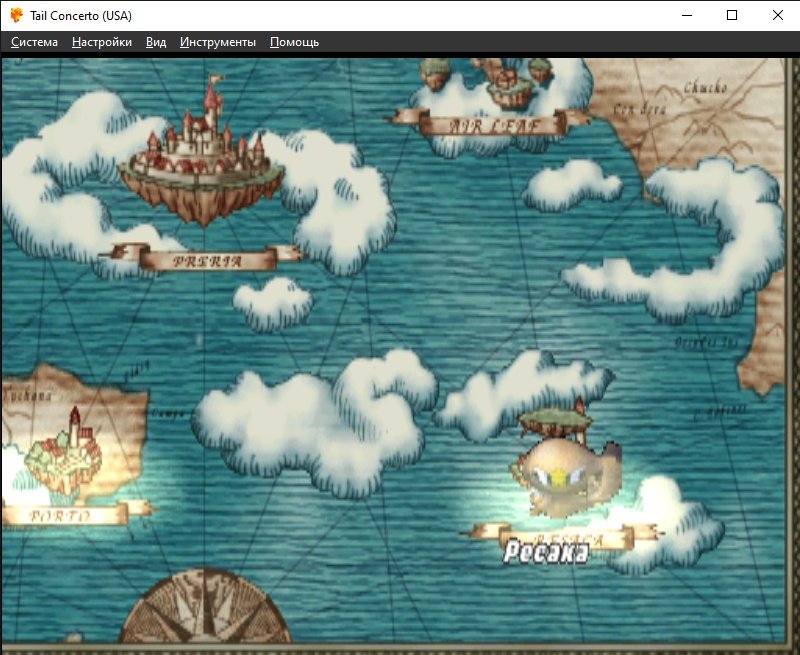Maximize the Tail Concerto window
The height and width of the screenshot is (655, 800).
(732, 15)
